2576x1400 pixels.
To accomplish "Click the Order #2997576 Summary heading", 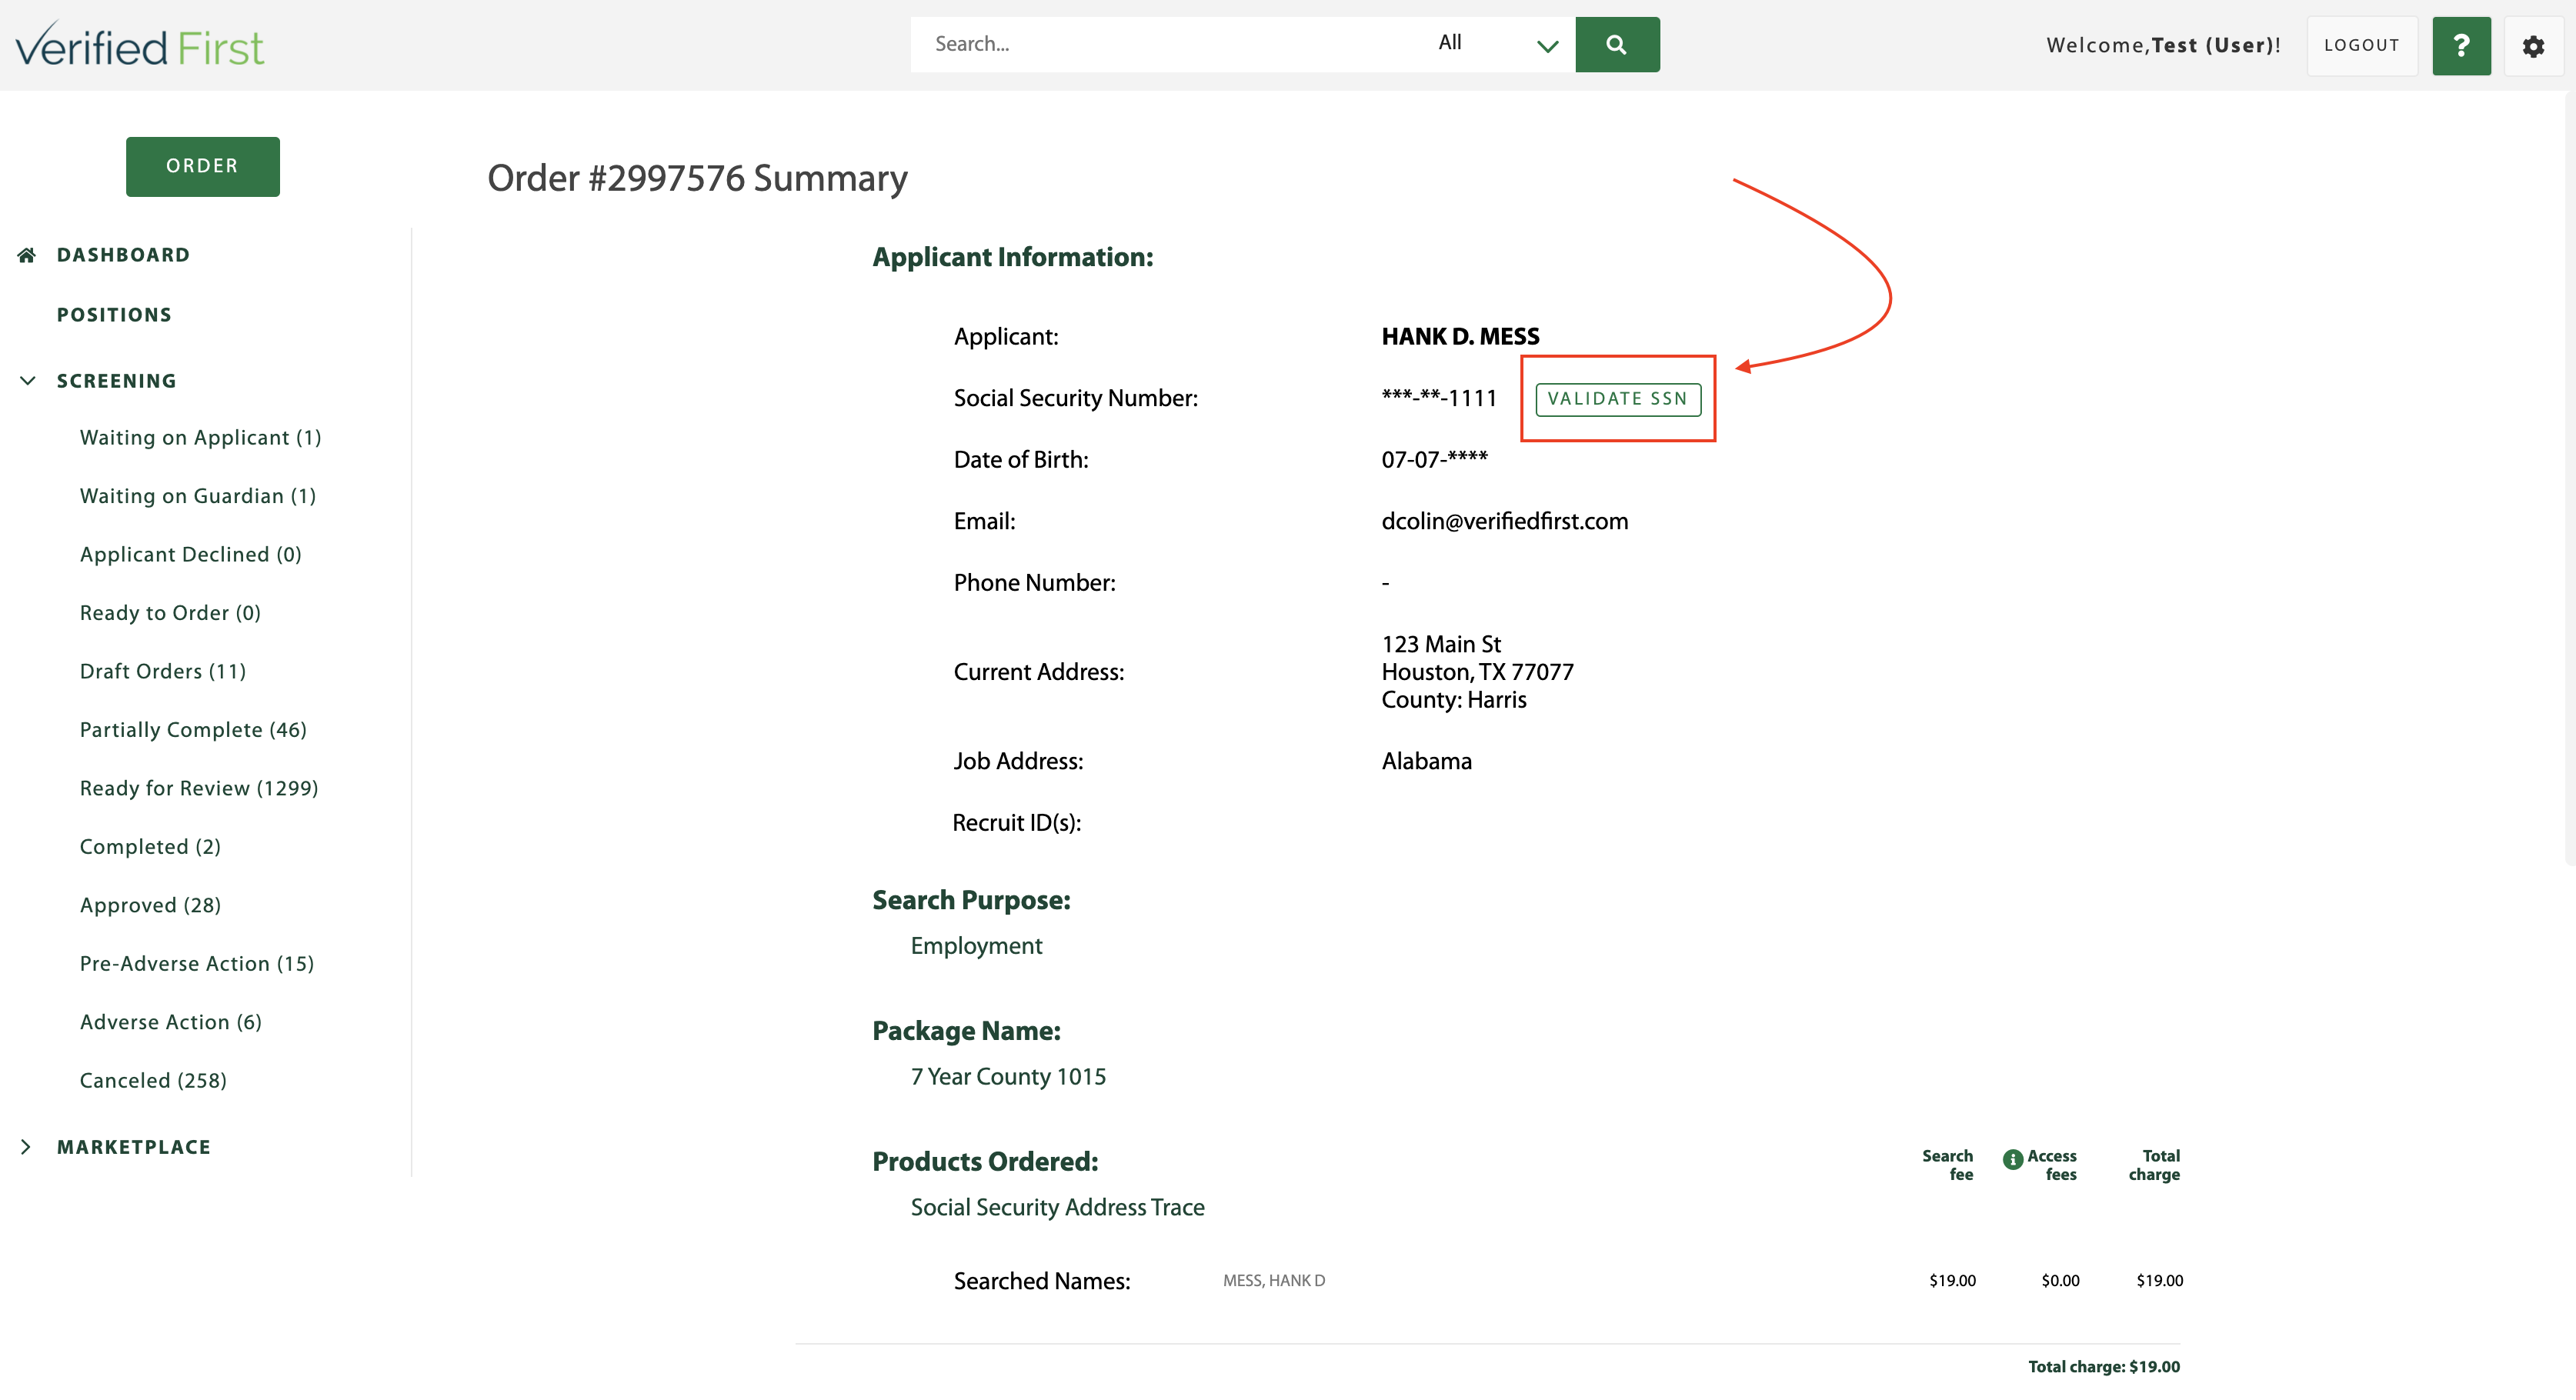I will 697,179.
